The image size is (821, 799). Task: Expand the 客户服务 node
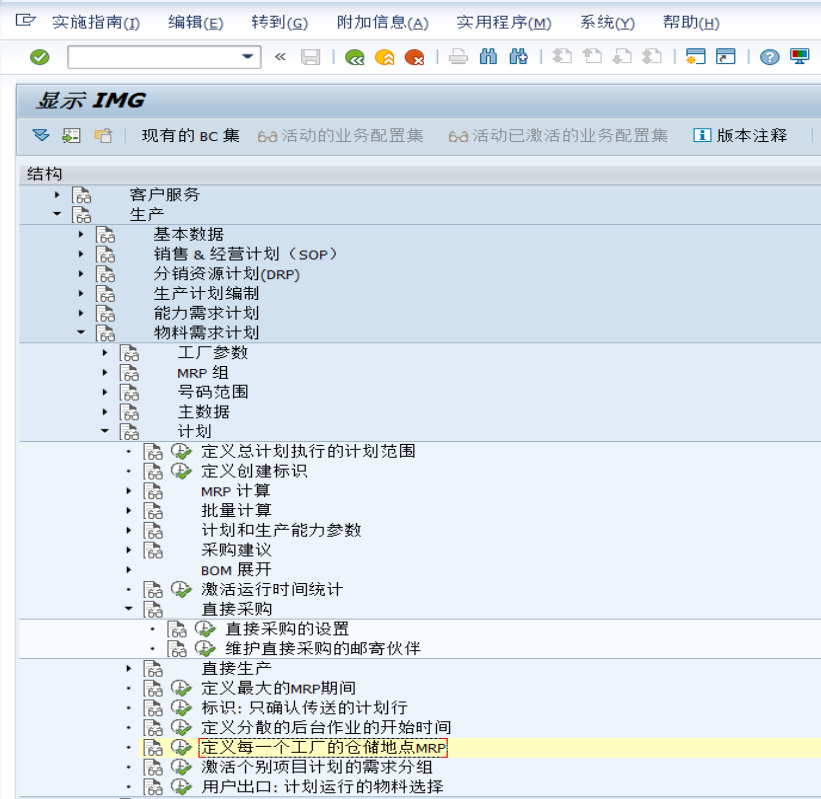coord(57,195)
